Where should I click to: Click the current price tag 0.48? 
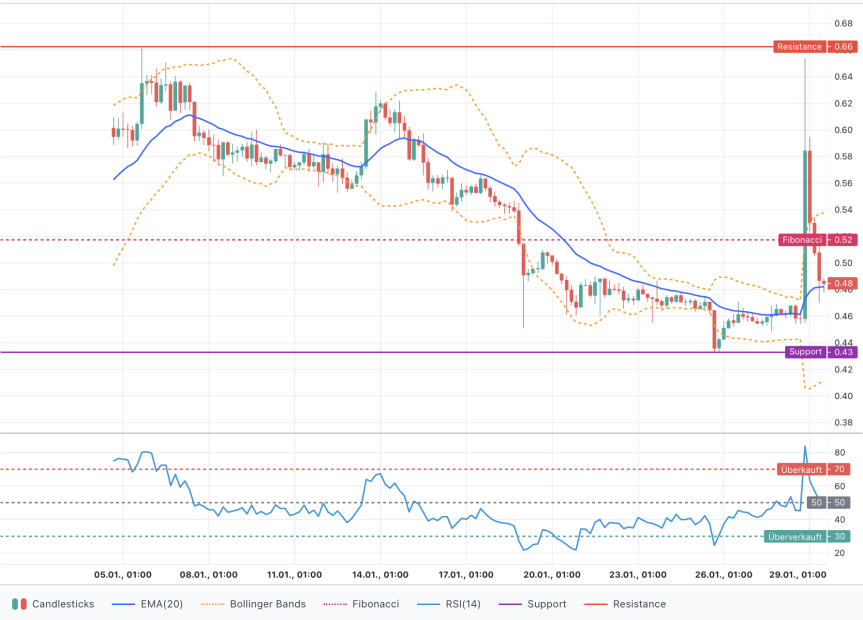tap(843, 283)
